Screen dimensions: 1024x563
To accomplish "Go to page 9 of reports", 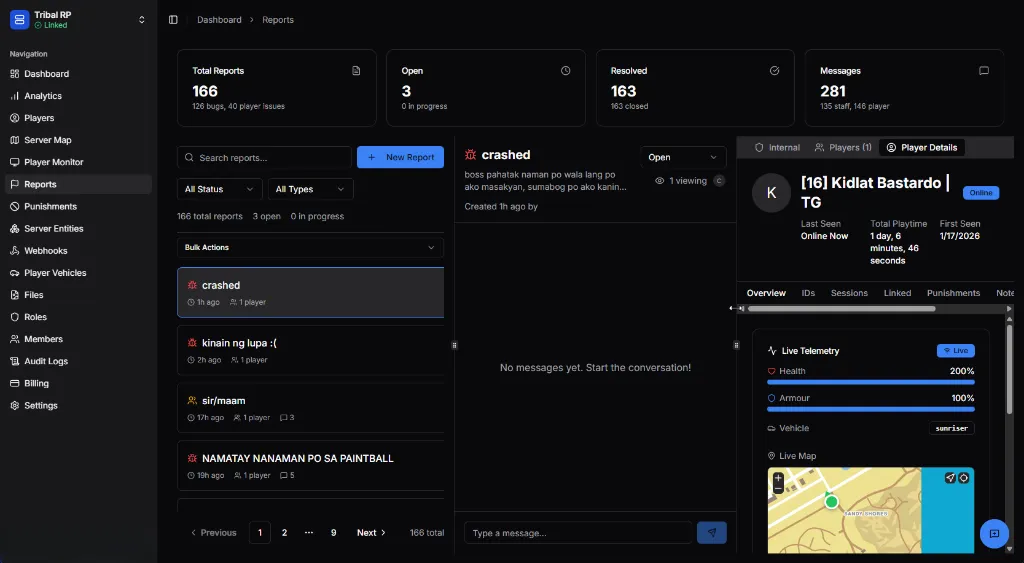I will pyautogui.click(x=333, y=533).
